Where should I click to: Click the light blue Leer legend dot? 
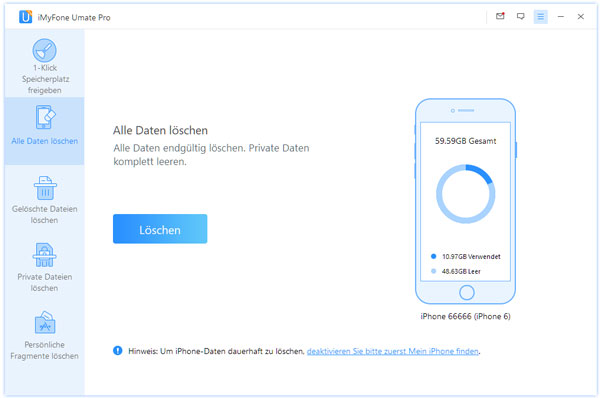click(434, 271)
